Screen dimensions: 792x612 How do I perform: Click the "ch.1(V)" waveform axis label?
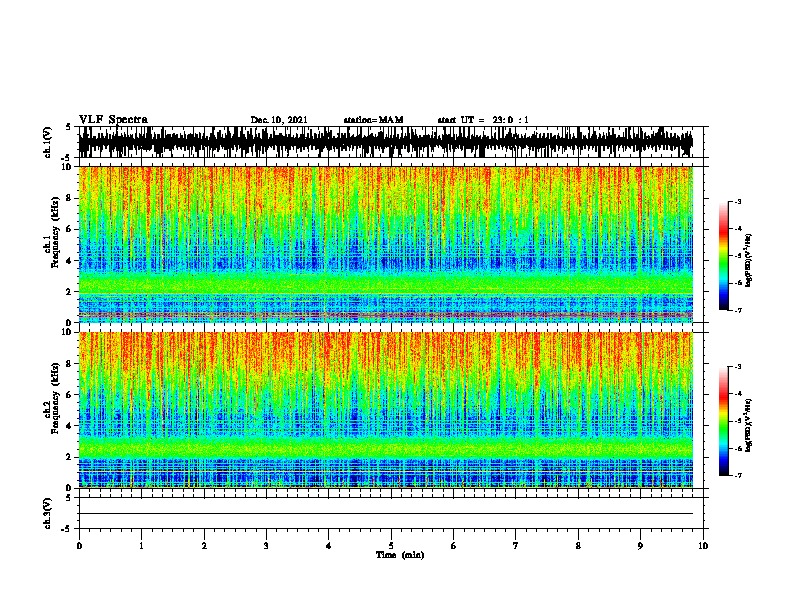click(x=47, y=142)
